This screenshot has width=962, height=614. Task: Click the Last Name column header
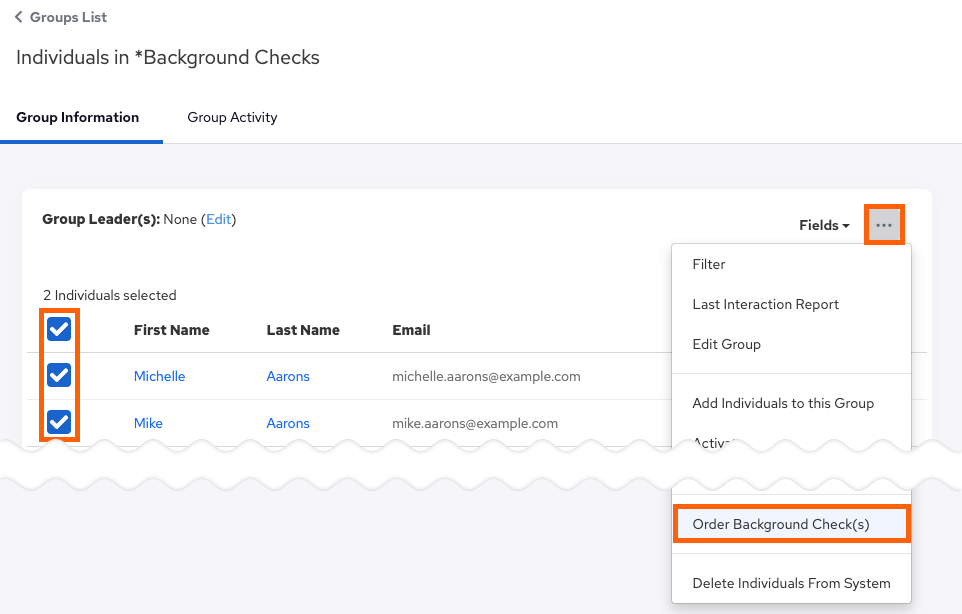[x=302, y=330]
